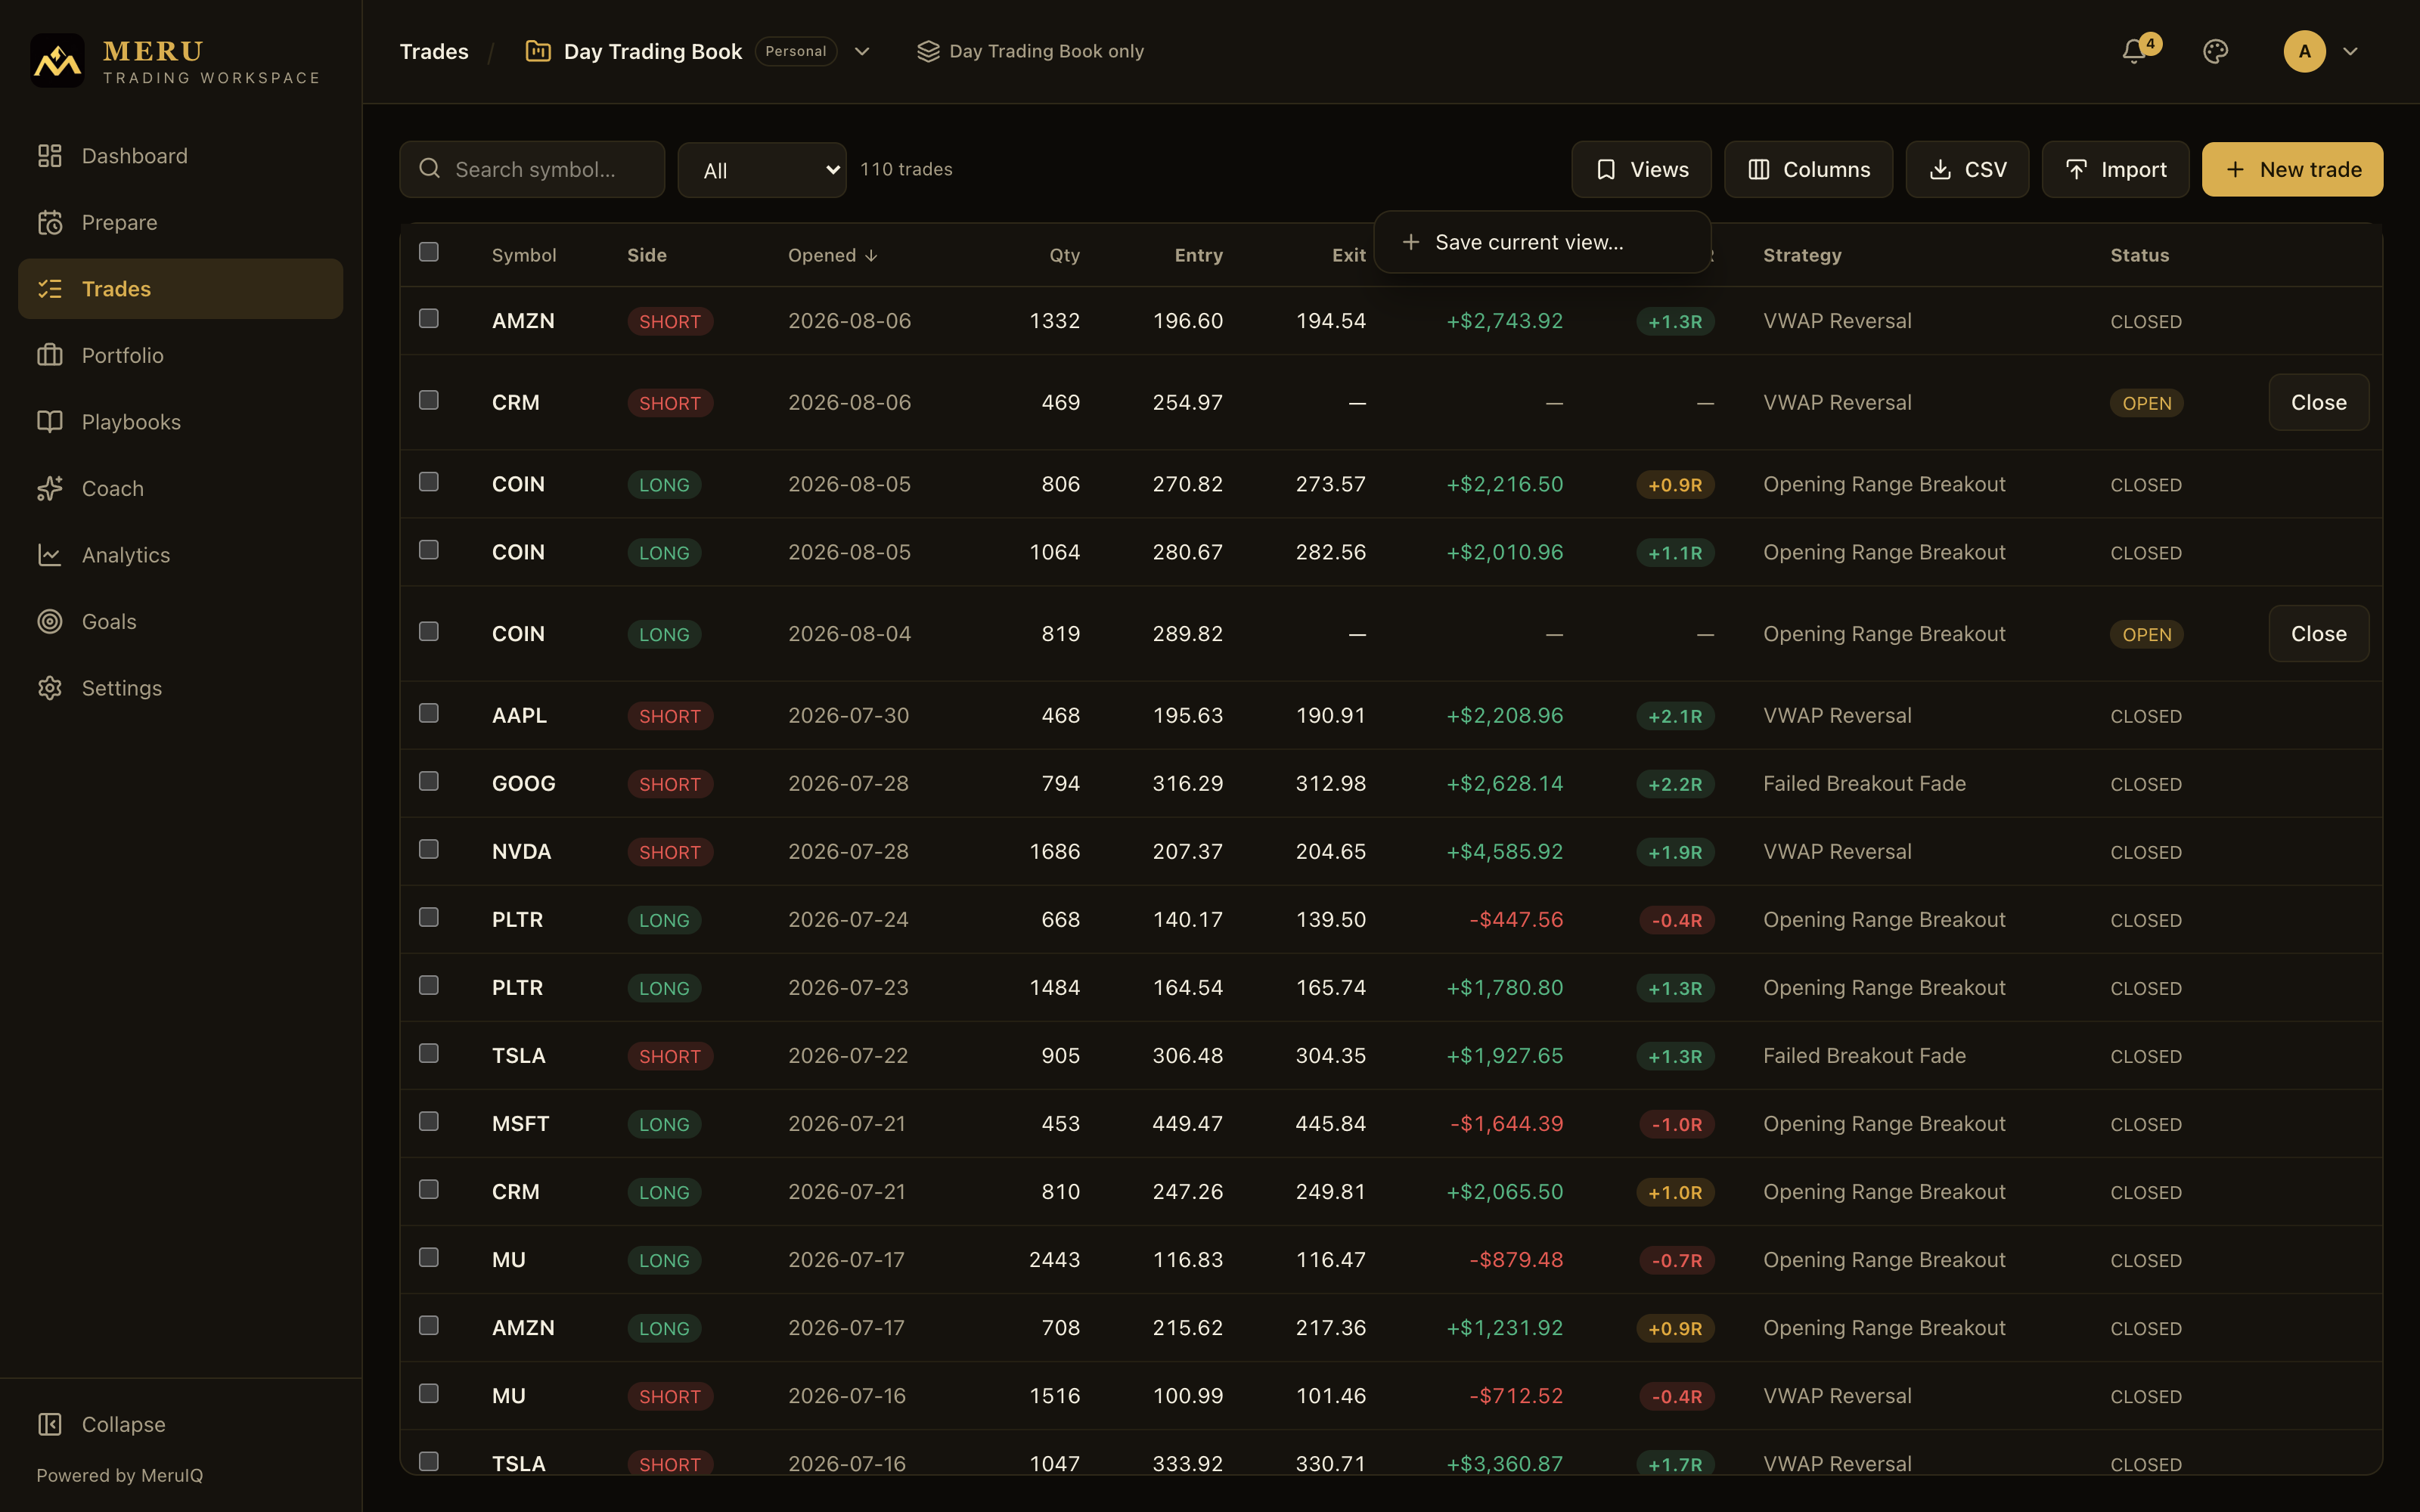Check the TSLA 2026-07-22 trade
The width and height of the screenshot is (2420, 1512).
(x=429, y=1053)
